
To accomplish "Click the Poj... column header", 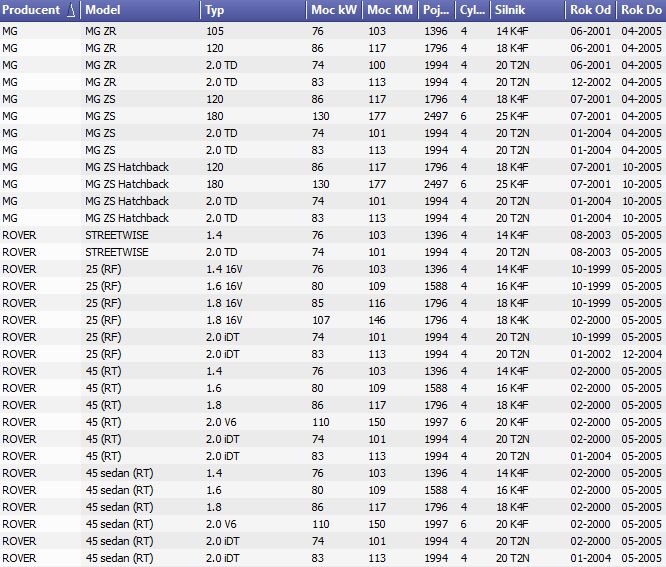I will point(437,10).
